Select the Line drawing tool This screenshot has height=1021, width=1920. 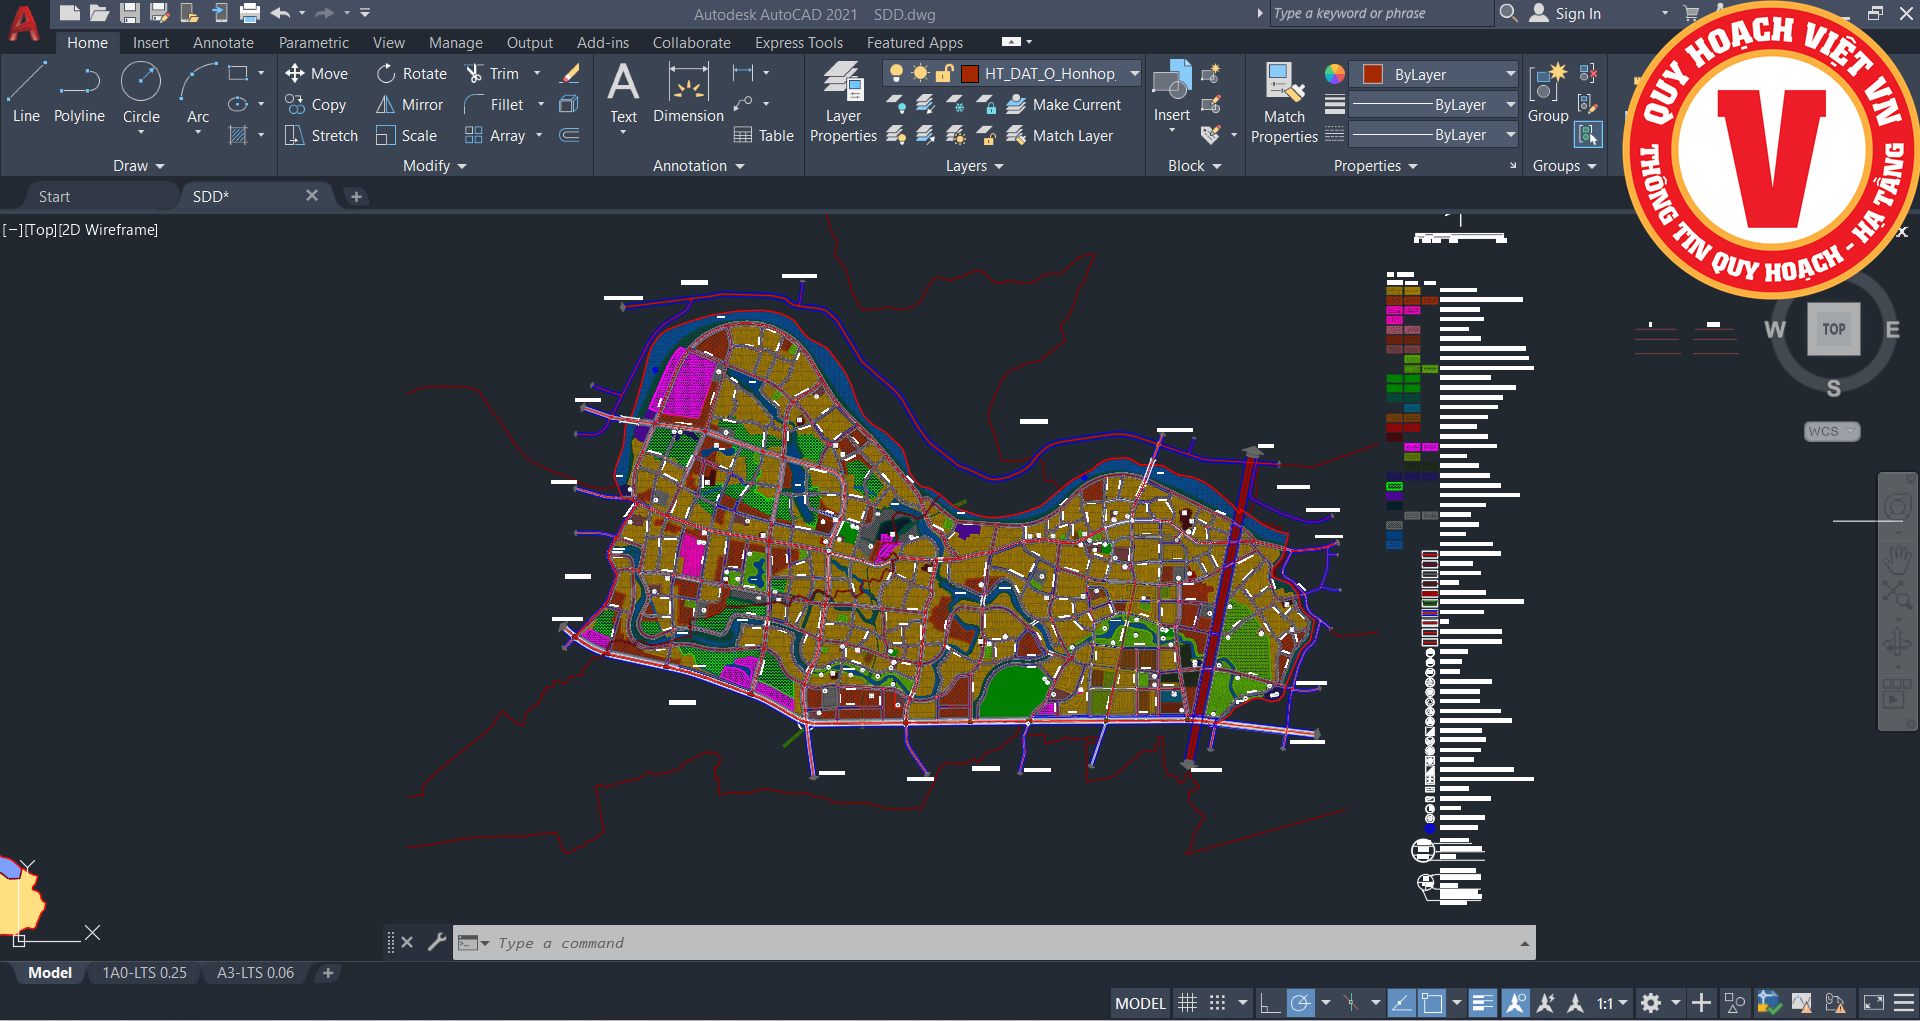[26, 92]
